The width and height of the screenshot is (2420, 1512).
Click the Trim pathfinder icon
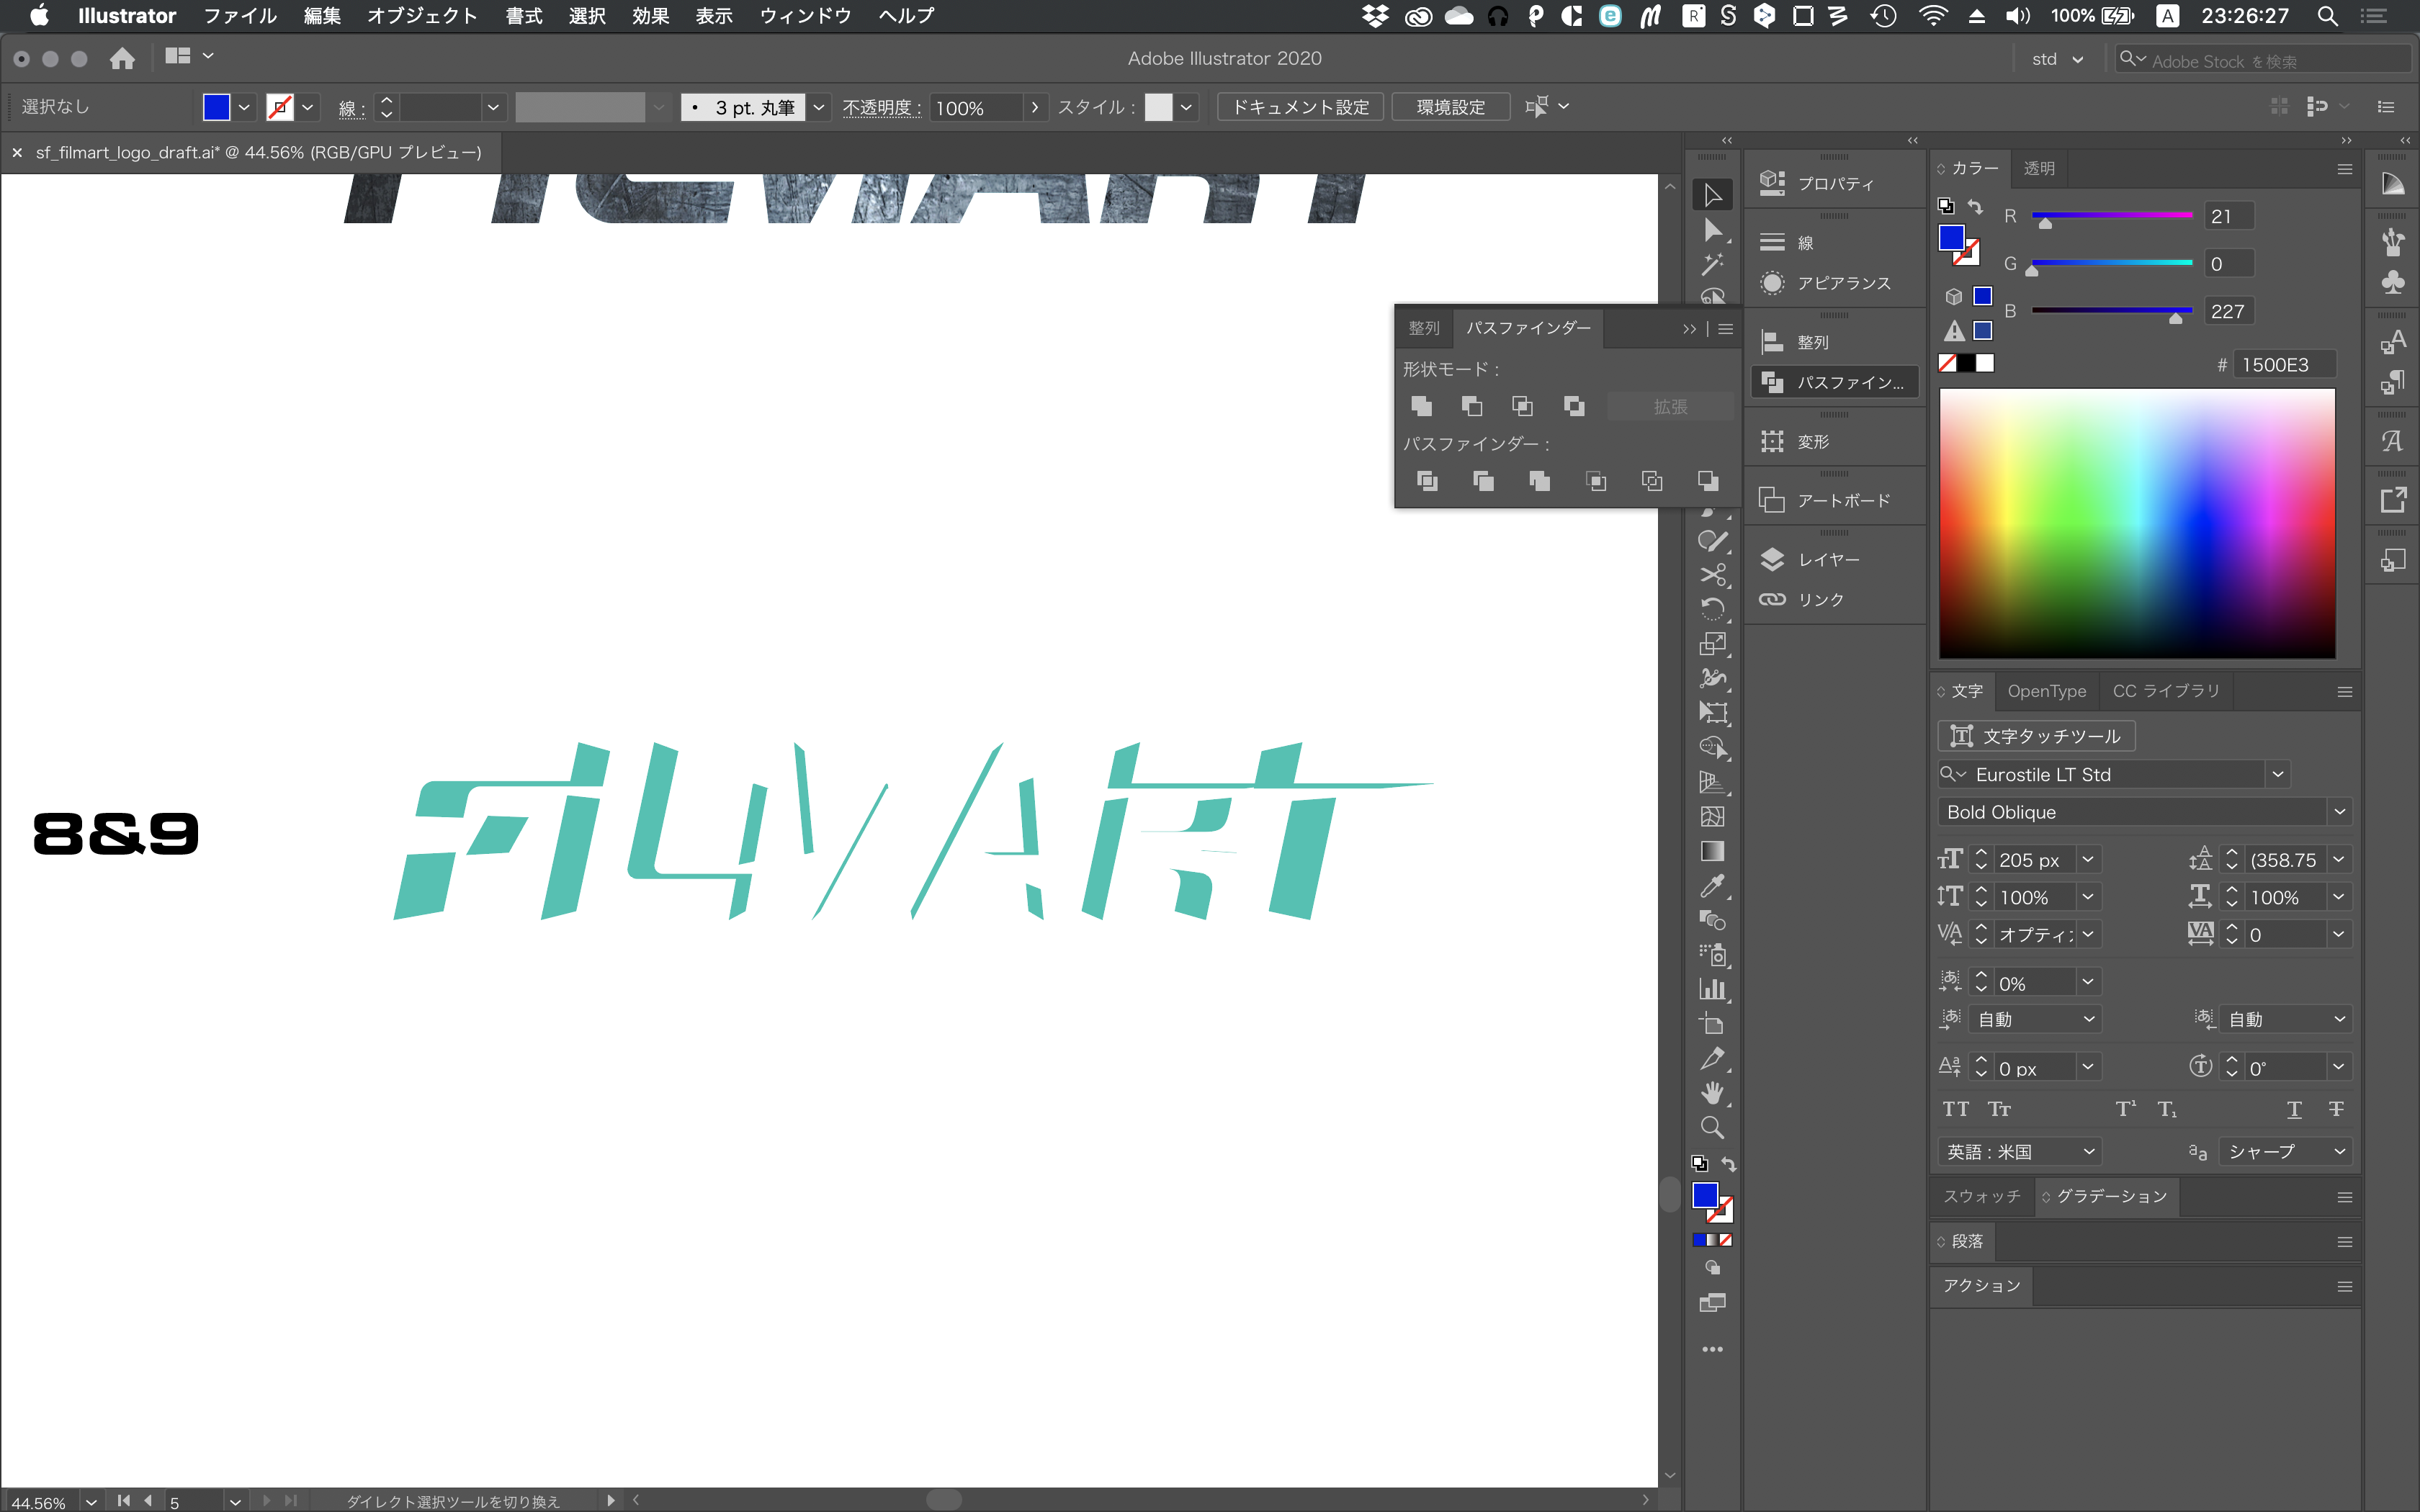[x=1483, y=481]
